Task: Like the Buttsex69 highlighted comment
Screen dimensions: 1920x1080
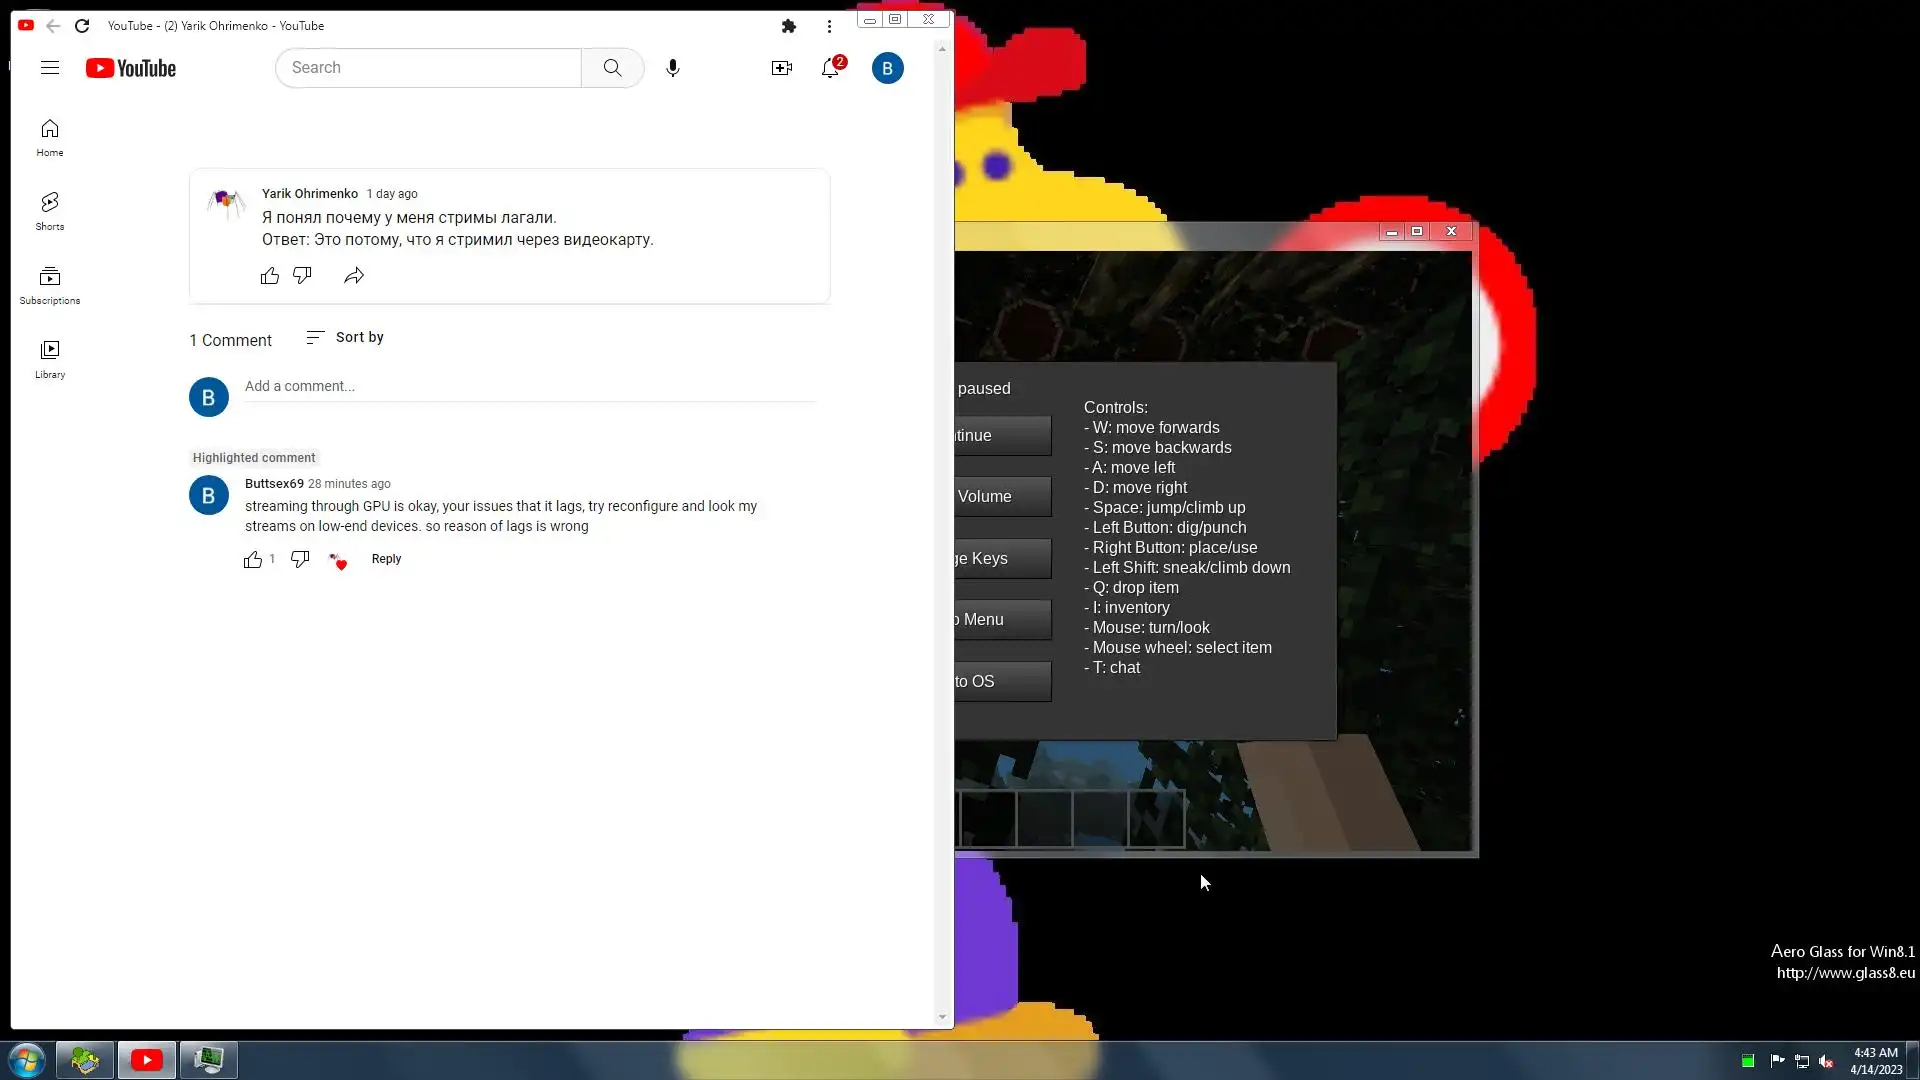Action: (x=253, y=560)
